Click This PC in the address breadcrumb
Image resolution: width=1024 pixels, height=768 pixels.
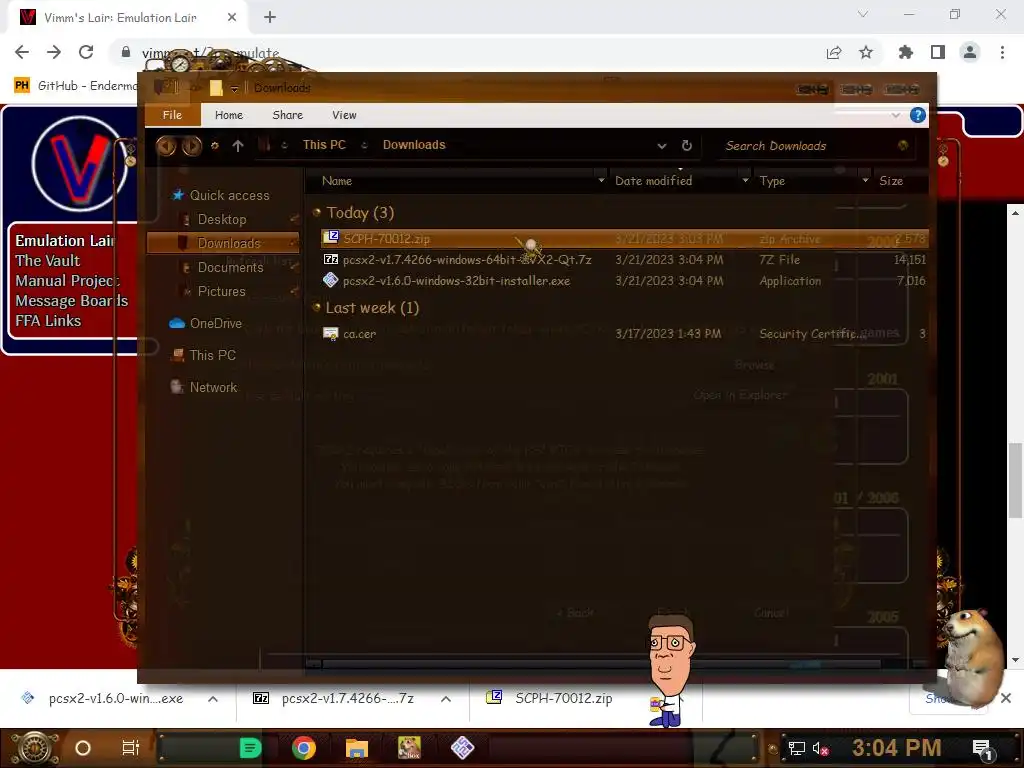pos(324,145)
